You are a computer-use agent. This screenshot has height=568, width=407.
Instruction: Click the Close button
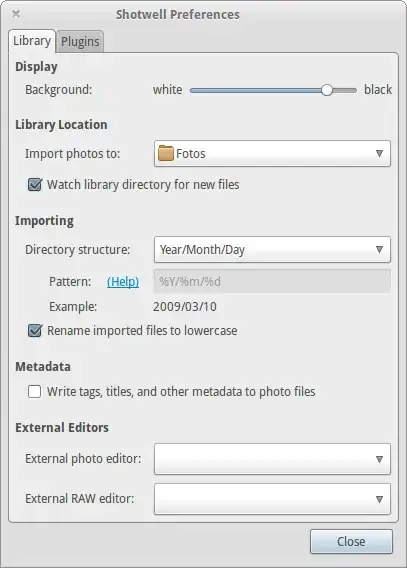point(351,542)
